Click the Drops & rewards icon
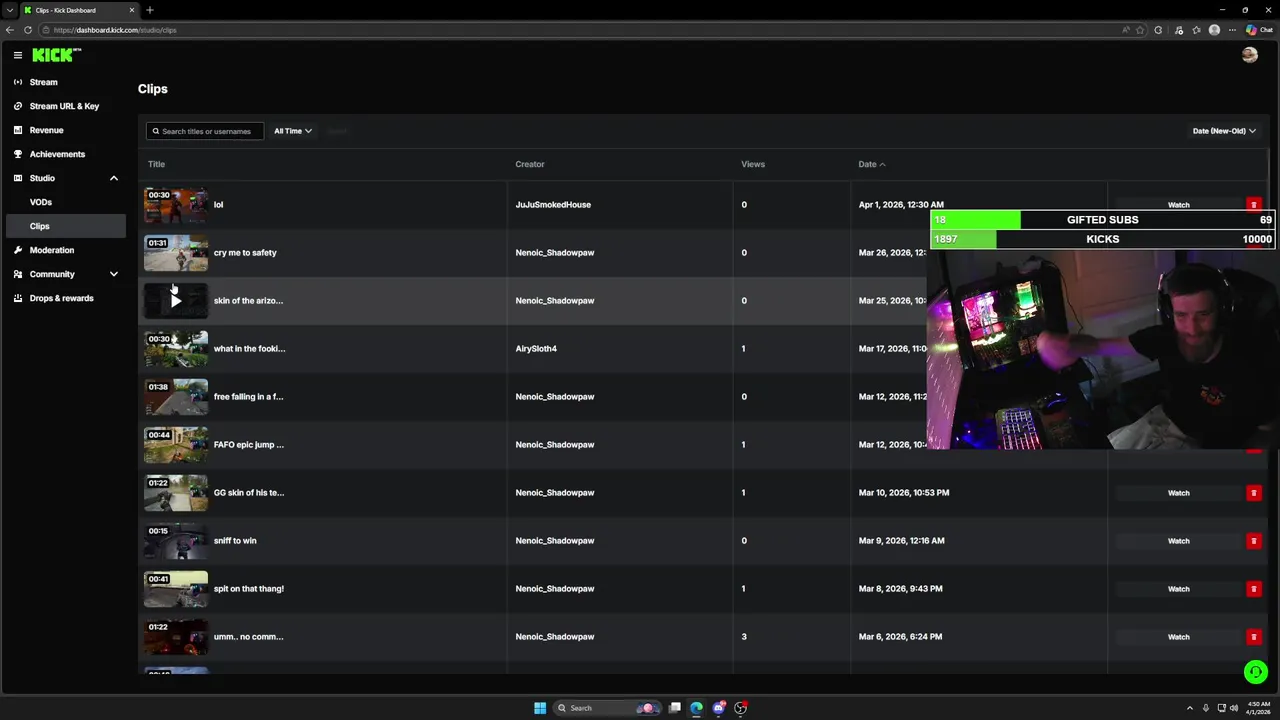Image resolution: width=1280 pixels, height=720 pixels. (18, 298)
